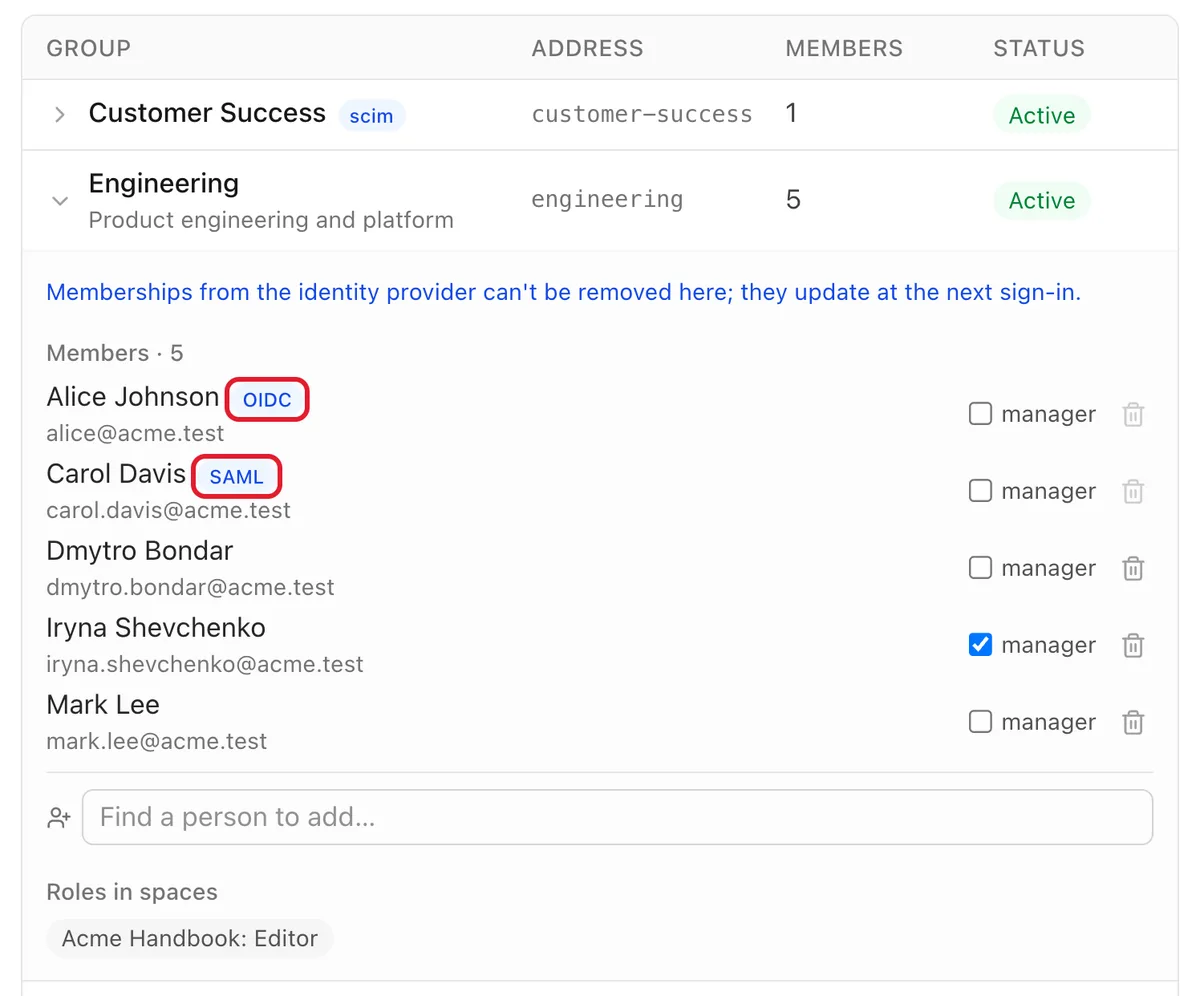Click the identity provider memberships notice
The width and height of the screenshot is (1200, 996).
tap(564, 293)
